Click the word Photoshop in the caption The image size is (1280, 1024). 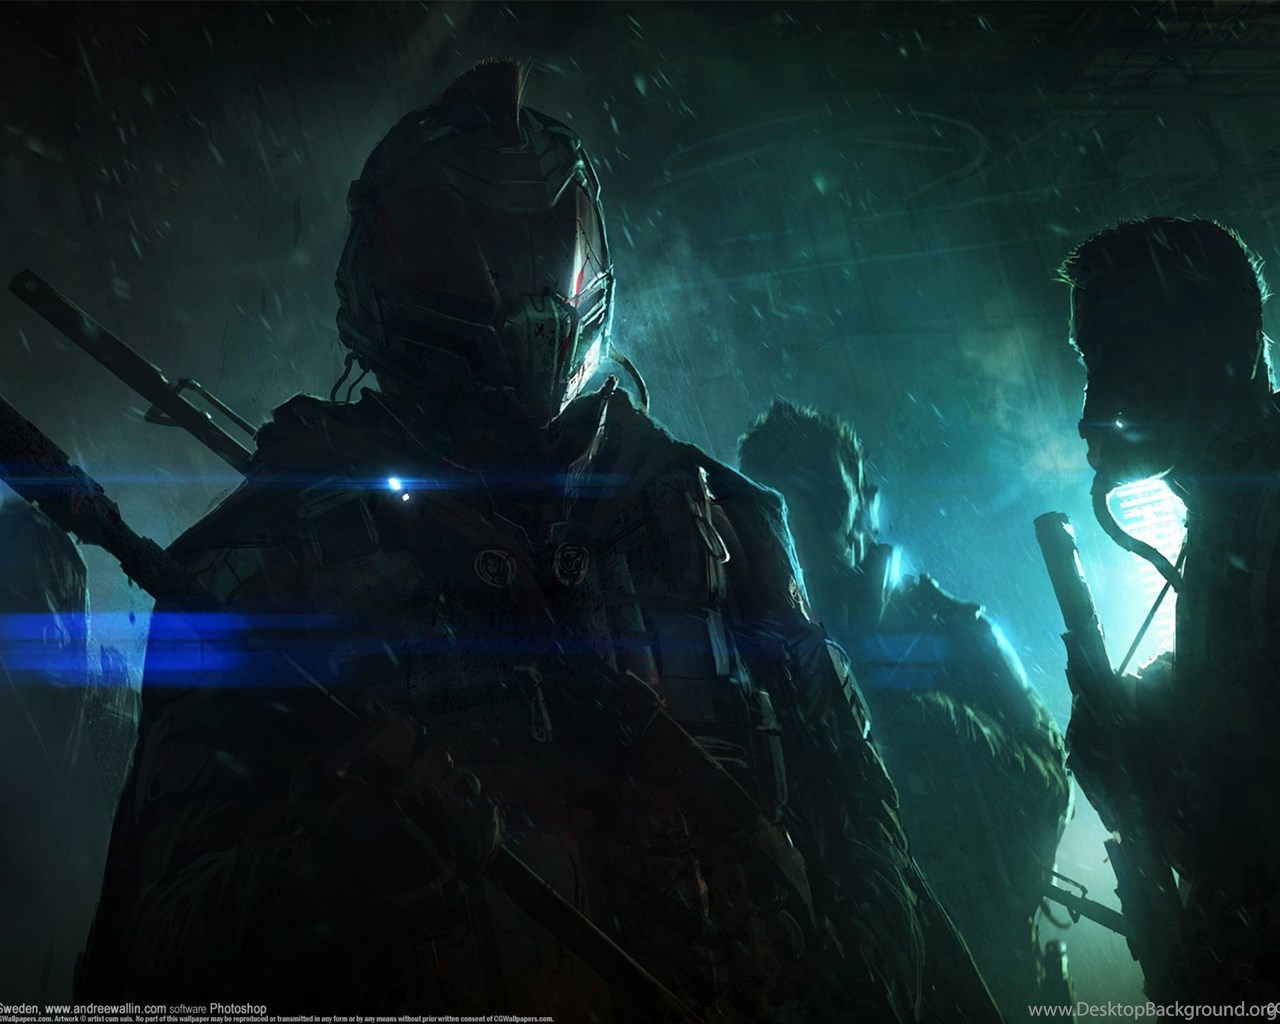point(238,1009)
